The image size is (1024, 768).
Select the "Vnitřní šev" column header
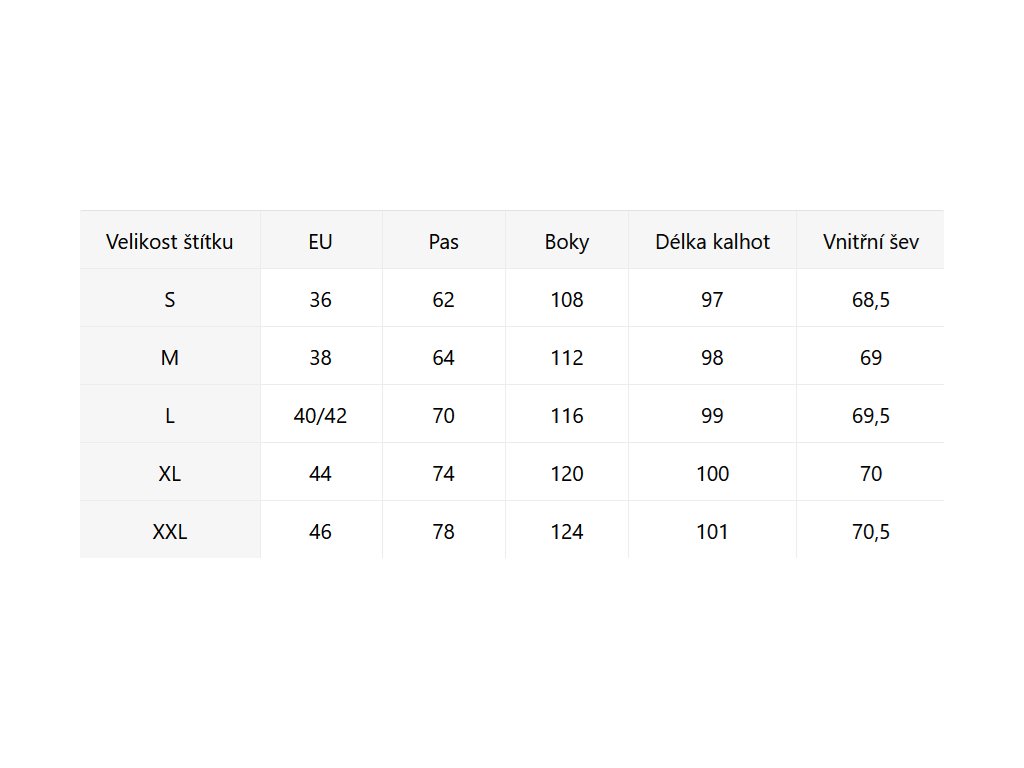870,242
